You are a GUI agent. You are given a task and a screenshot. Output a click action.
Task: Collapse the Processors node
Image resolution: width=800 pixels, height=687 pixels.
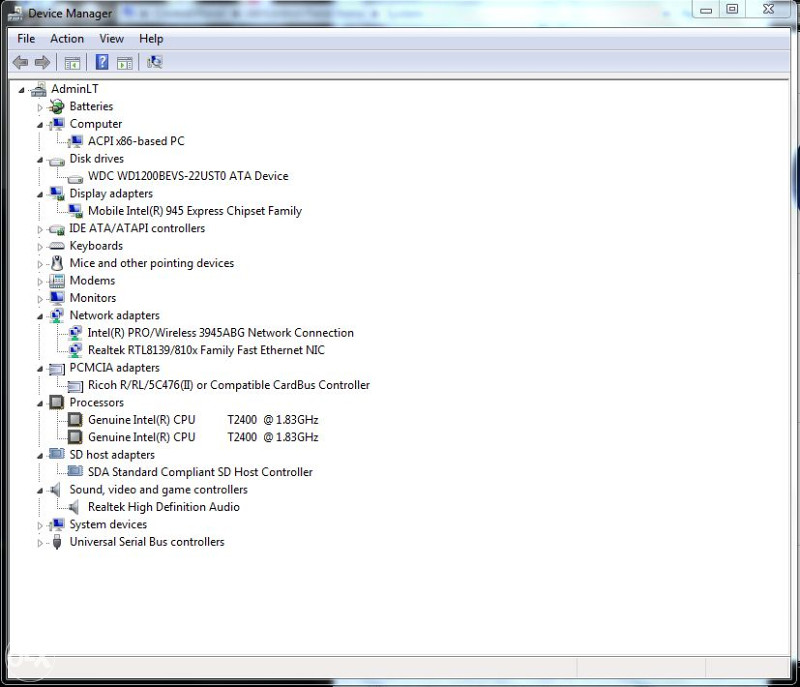click(40, 403)
